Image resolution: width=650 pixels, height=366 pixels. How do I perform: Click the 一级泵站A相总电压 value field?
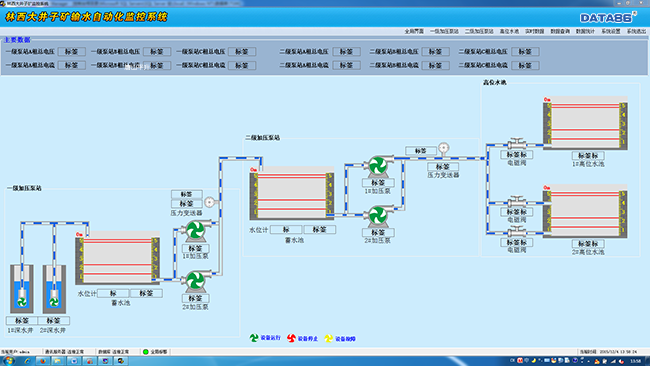coord(72,52)
